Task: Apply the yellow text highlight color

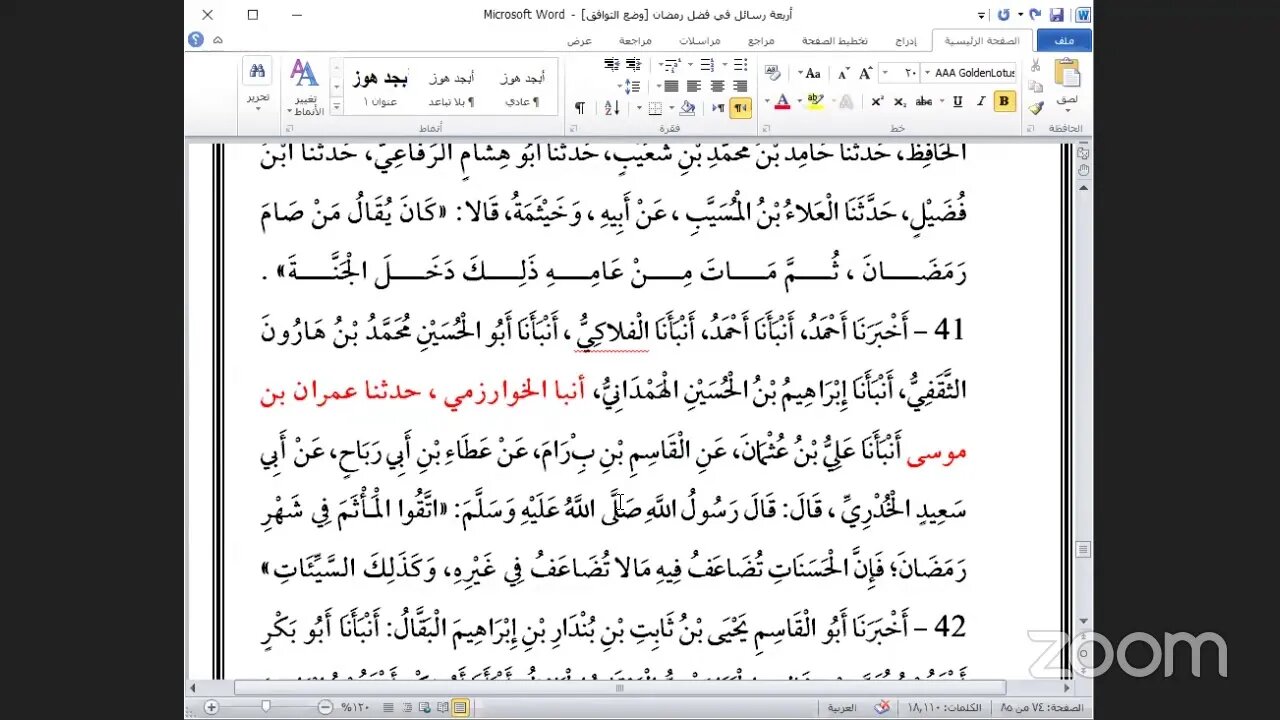Action: (x=814, y=101)
